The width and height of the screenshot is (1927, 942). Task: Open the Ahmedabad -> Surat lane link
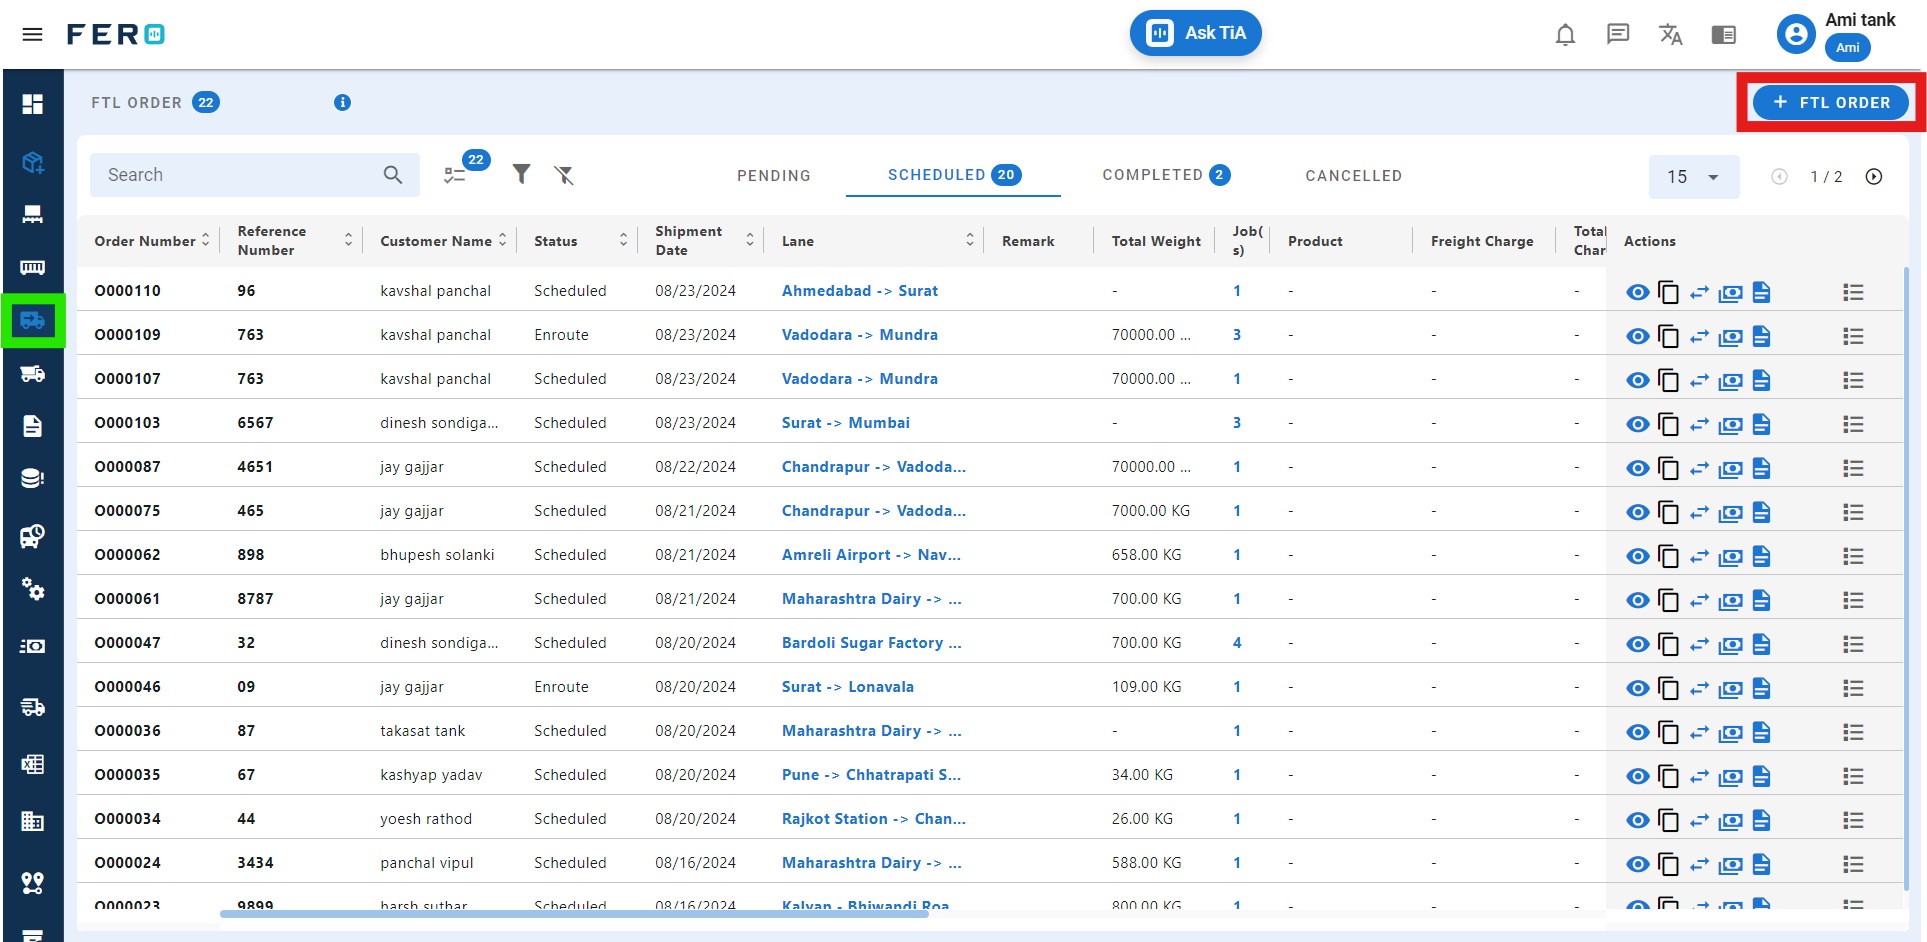pyautogui.click(x=859, y=291)
